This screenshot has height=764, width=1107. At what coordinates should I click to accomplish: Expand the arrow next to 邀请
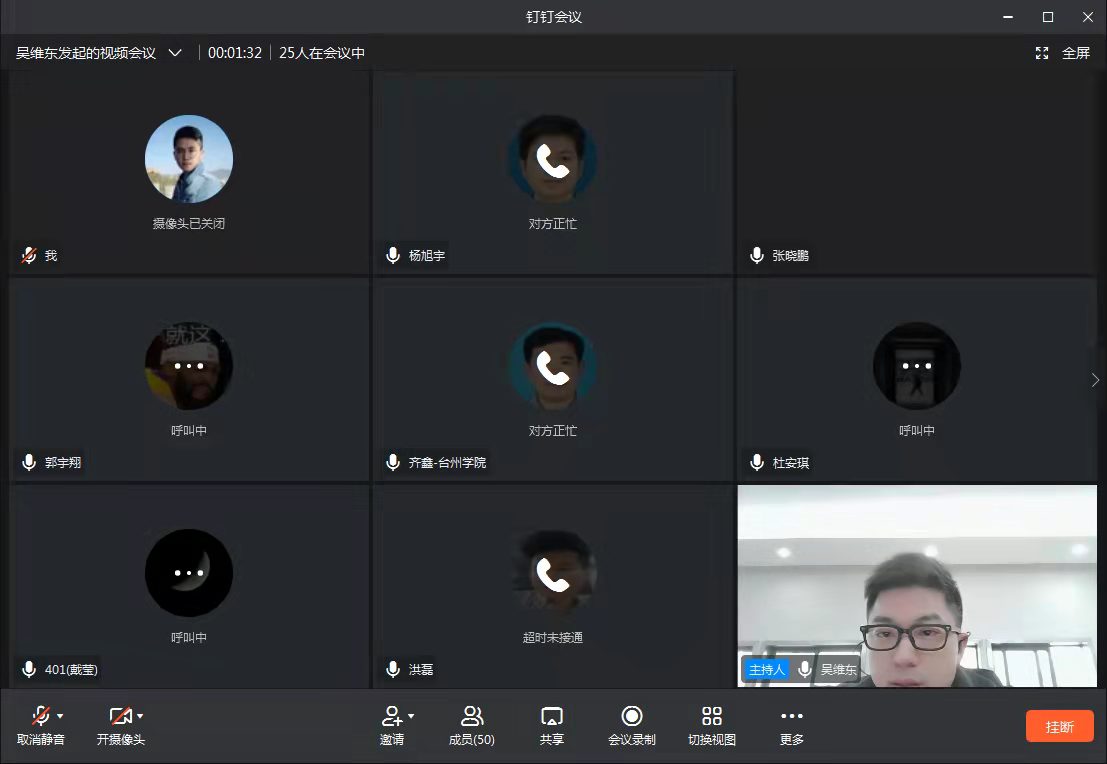pos(411,716)
